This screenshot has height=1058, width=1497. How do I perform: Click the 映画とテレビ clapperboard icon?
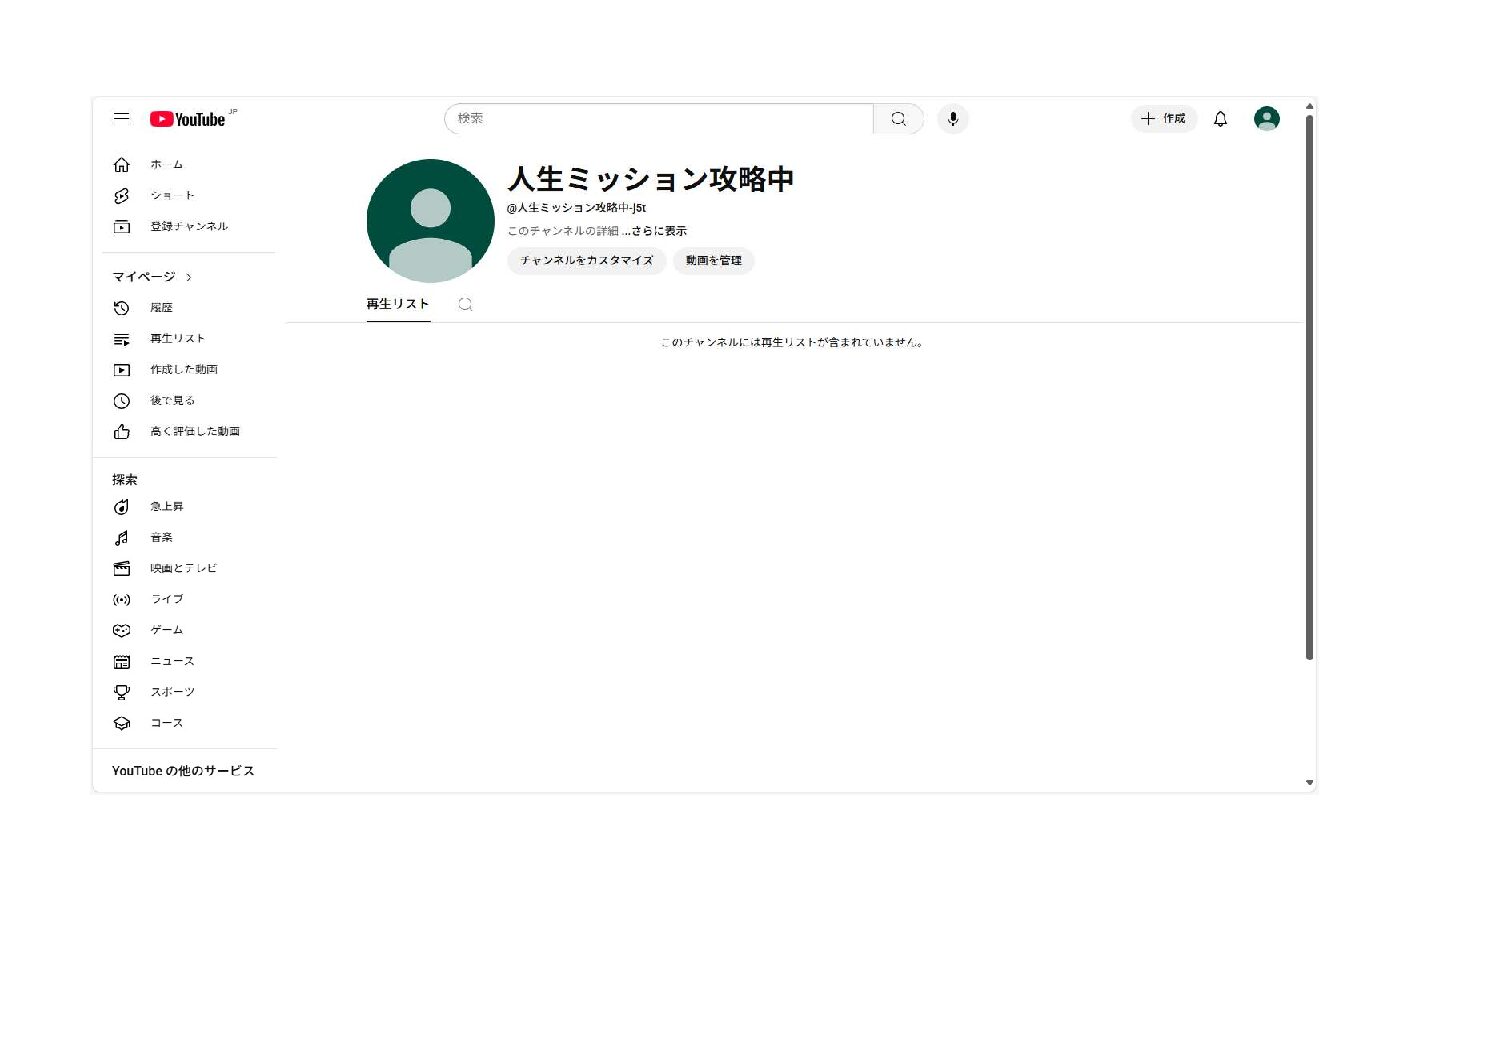[x=122, y=569]
